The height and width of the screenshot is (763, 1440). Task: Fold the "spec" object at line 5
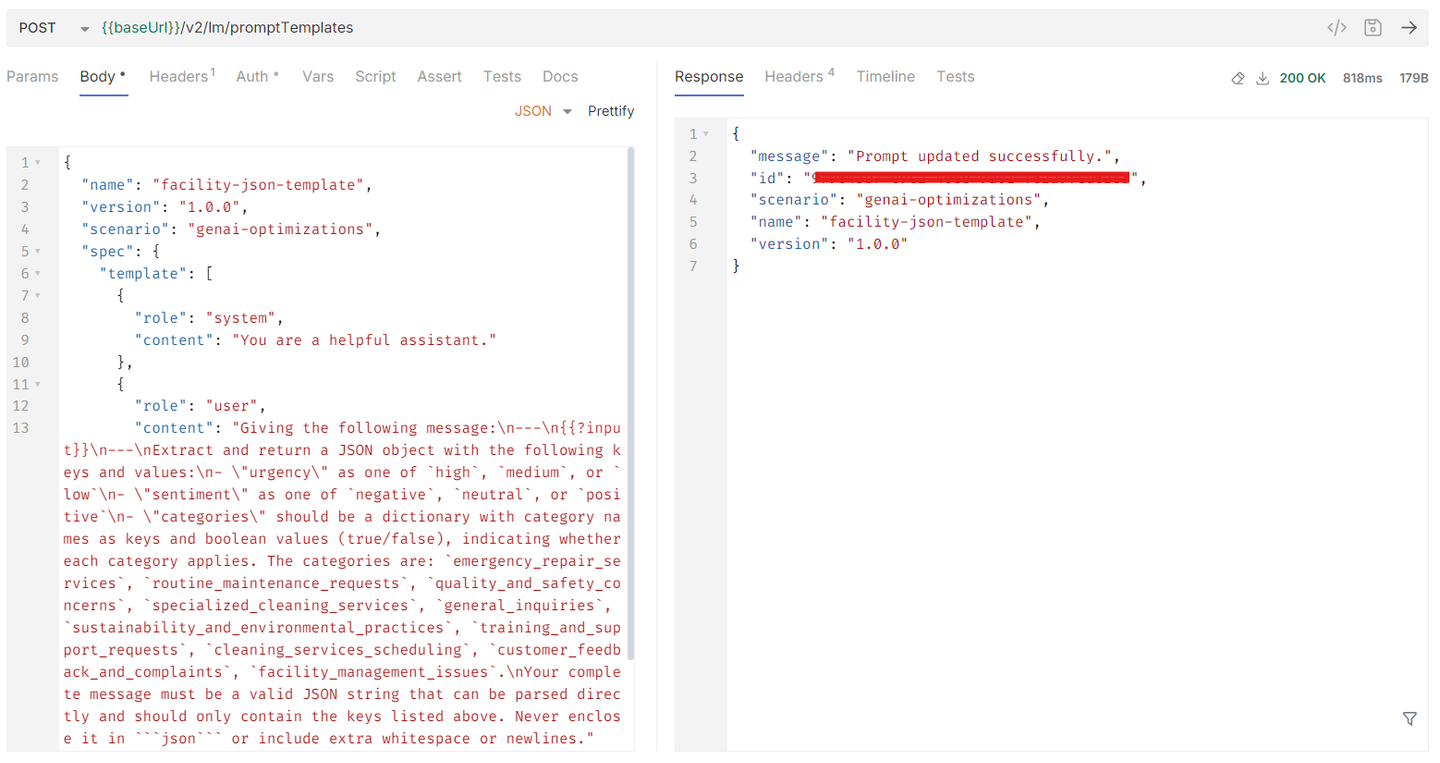point(38,251)
